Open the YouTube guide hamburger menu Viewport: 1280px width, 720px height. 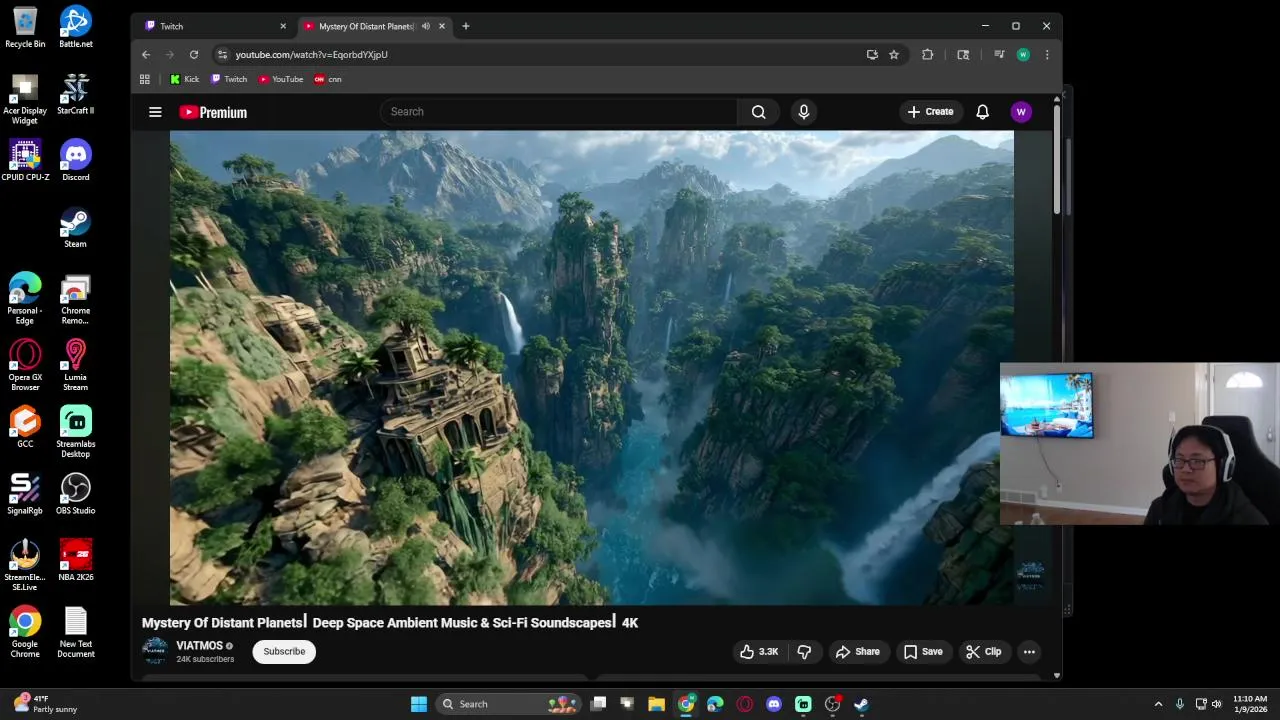(155, 112)
